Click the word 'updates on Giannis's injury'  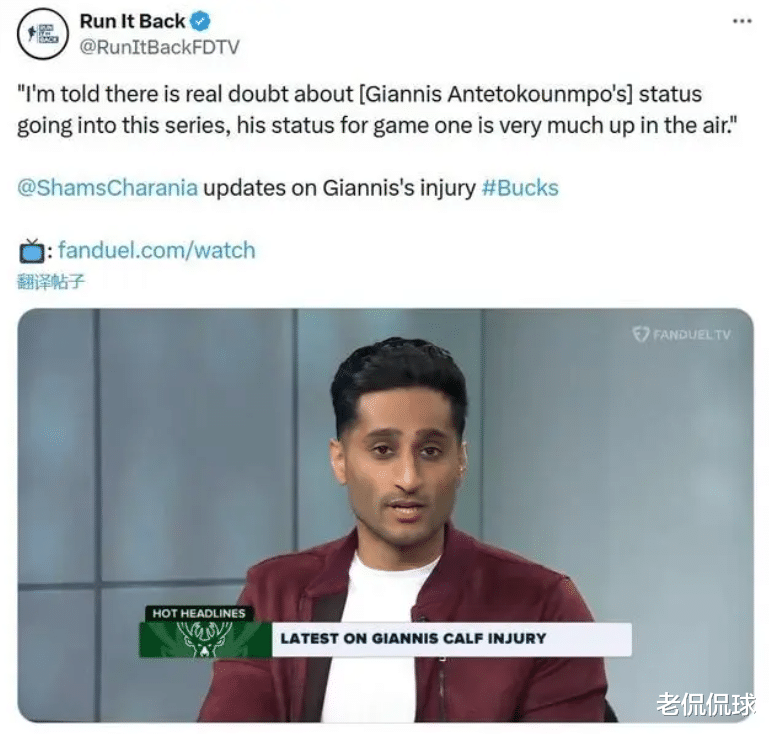(339, 188)
